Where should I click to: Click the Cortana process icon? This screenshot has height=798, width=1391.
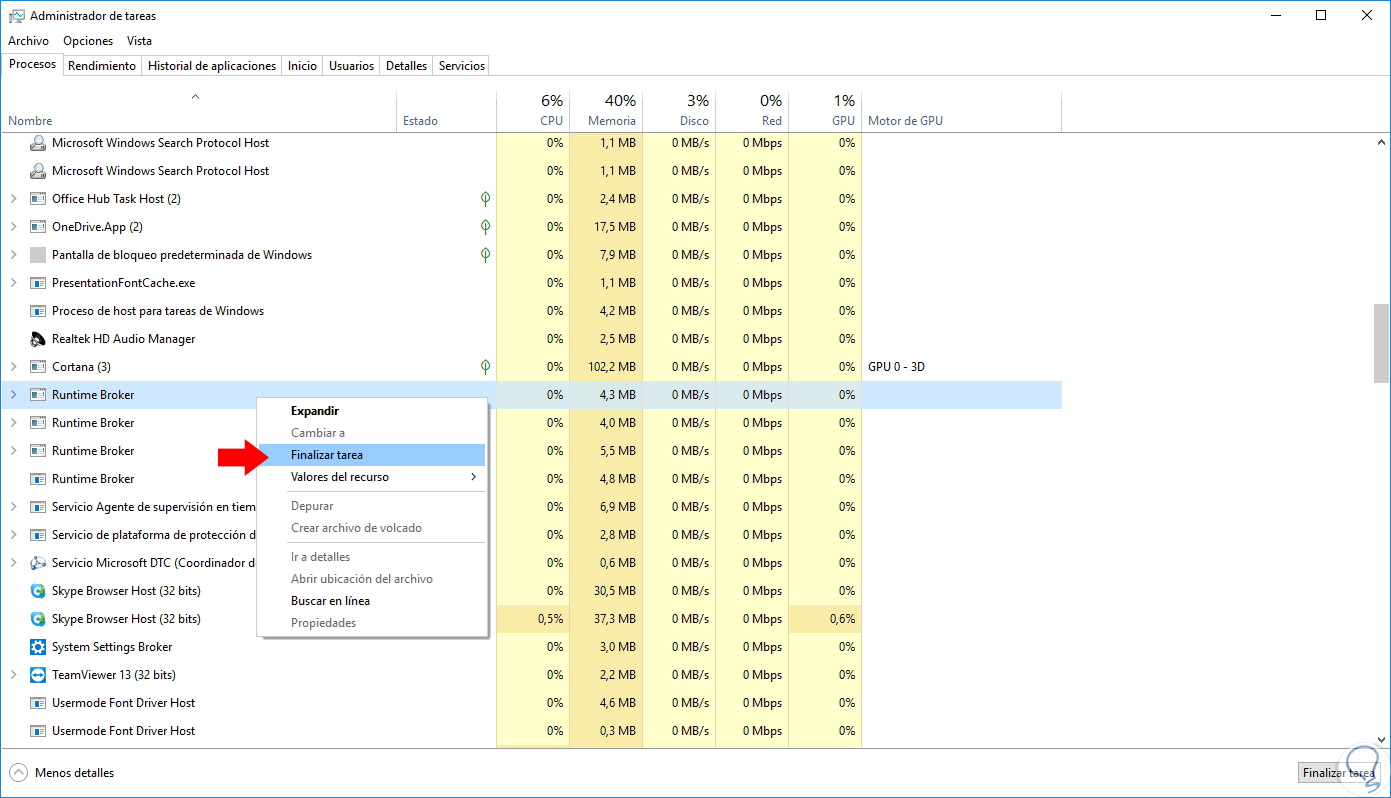point(38,367)
